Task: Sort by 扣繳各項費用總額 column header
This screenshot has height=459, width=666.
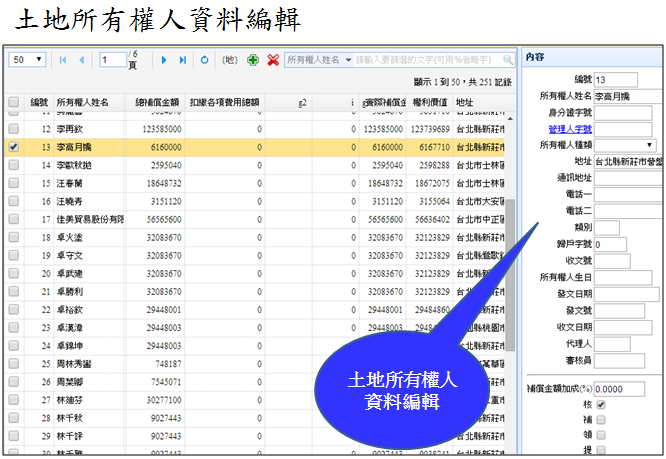Action: [x=225, y=102]
